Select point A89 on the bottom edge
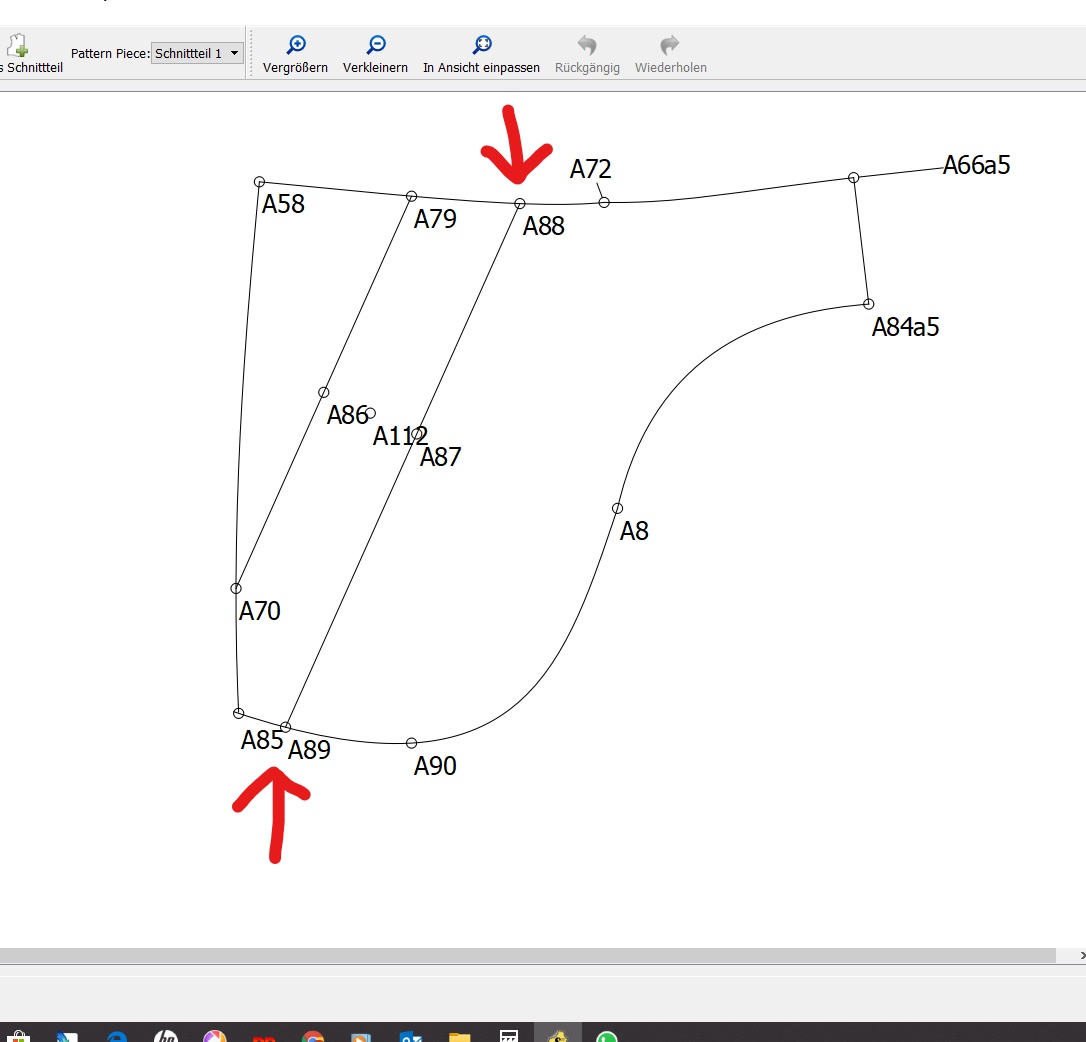This screenshot has height=1042, width=1086. pos(286,727)
